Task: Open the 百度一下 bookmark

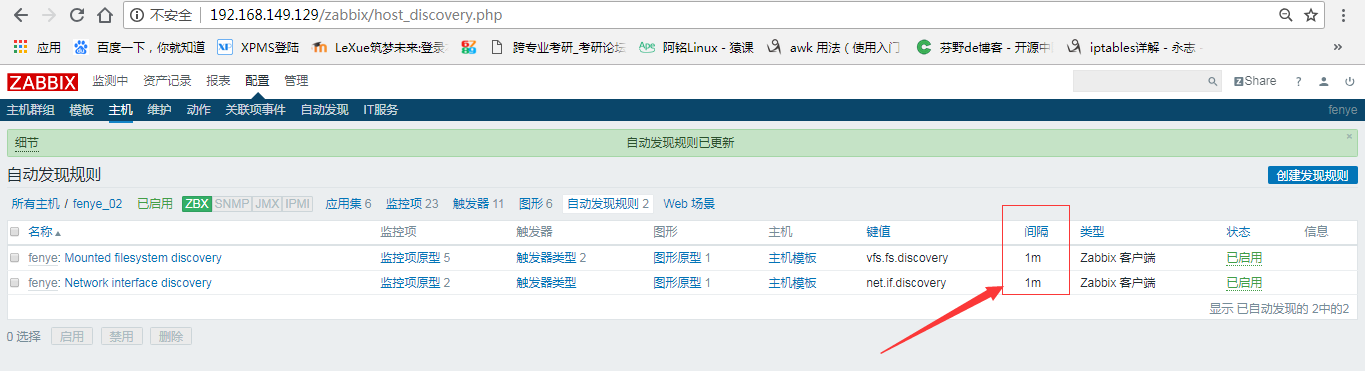Action: (x=139, y=47)
